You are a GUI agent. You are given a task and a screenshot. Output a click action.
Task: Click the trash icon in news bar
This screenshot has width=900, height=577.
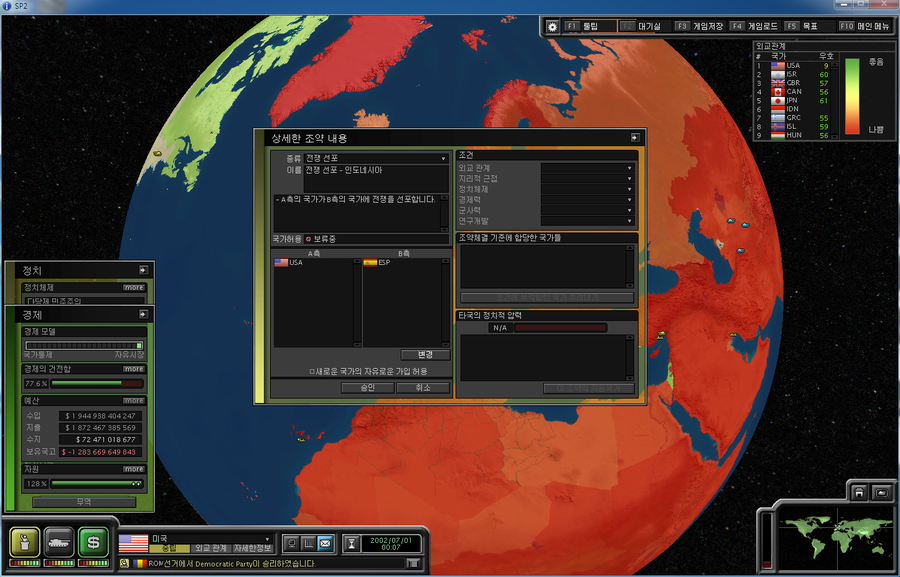413,564
